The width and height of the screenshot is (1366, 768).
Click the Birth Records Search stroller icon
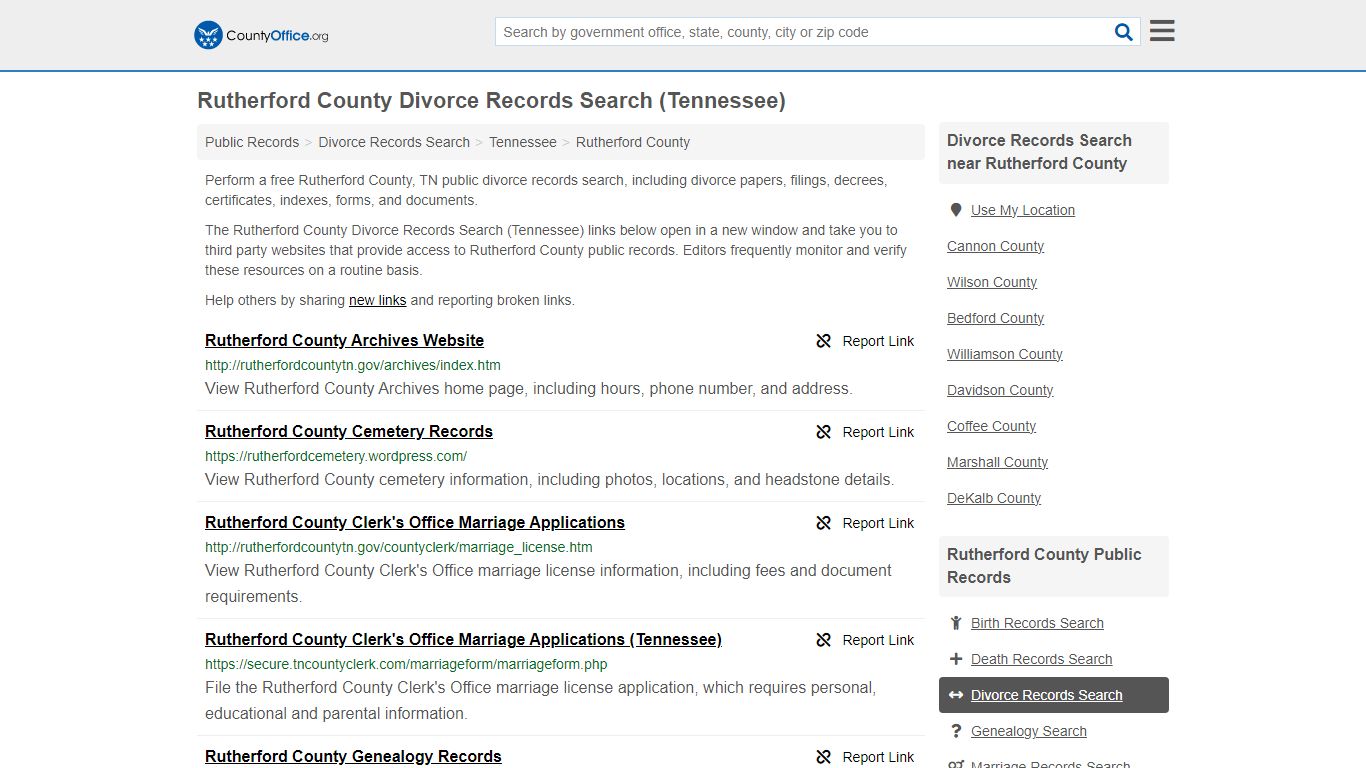955,622
